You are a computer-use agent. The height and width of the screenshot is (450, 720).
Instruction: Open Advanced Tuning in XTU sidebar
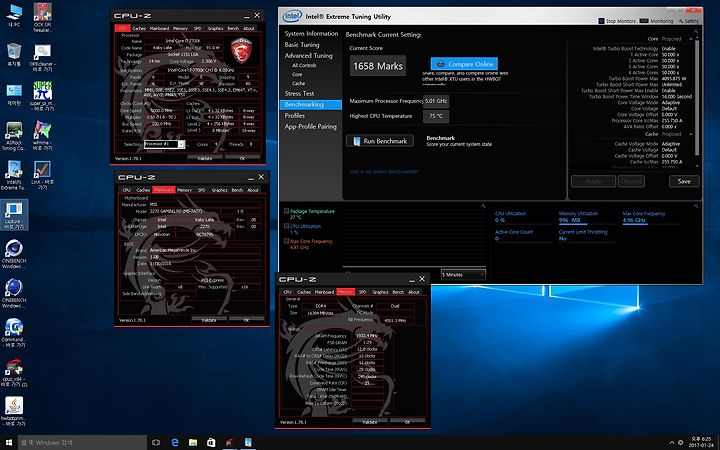click(311, 56)
